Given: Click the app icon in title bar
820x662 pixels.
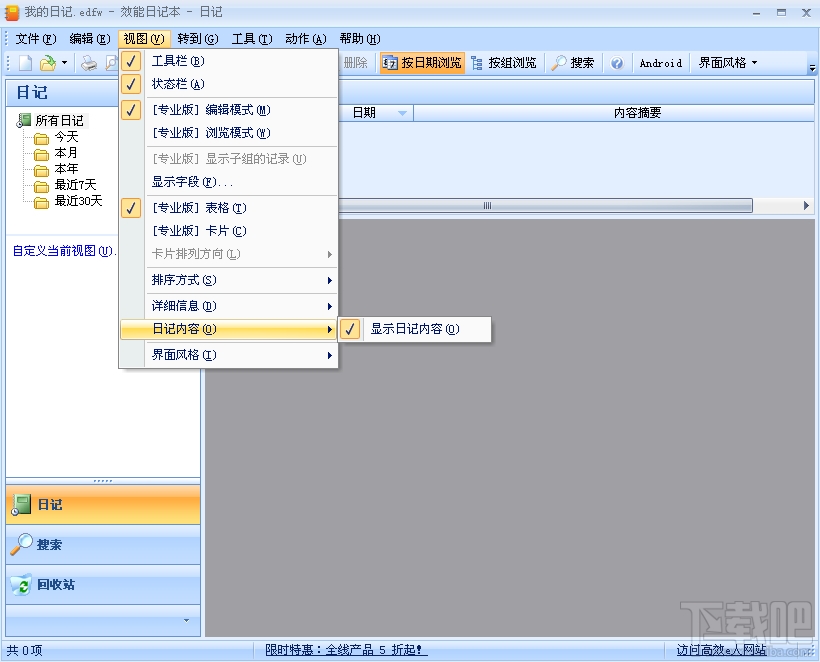Looking at the screenshot, I should tap(12, 13).
